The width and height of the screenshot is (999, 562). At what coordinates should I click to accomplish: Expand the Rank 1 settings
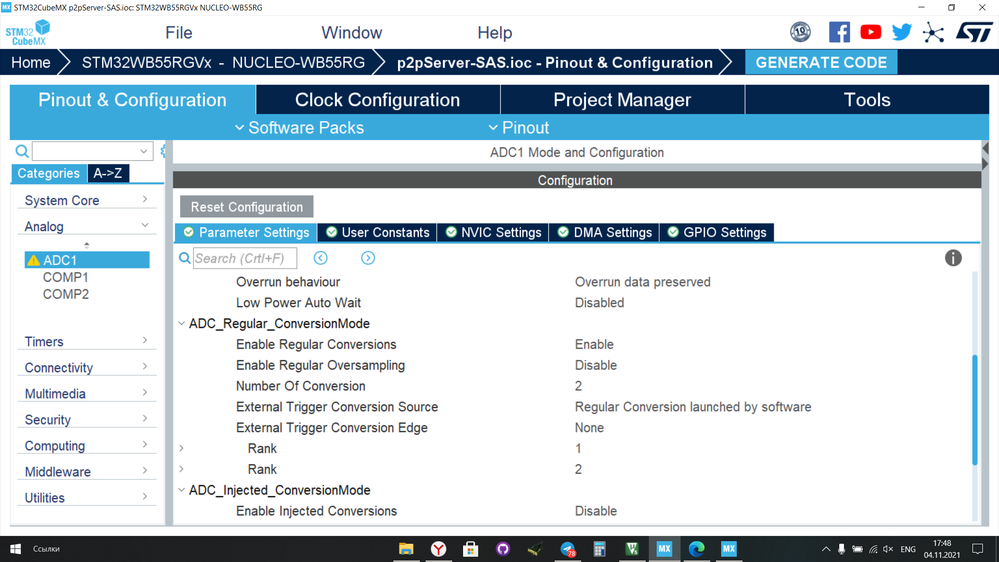tap(182, 449)
